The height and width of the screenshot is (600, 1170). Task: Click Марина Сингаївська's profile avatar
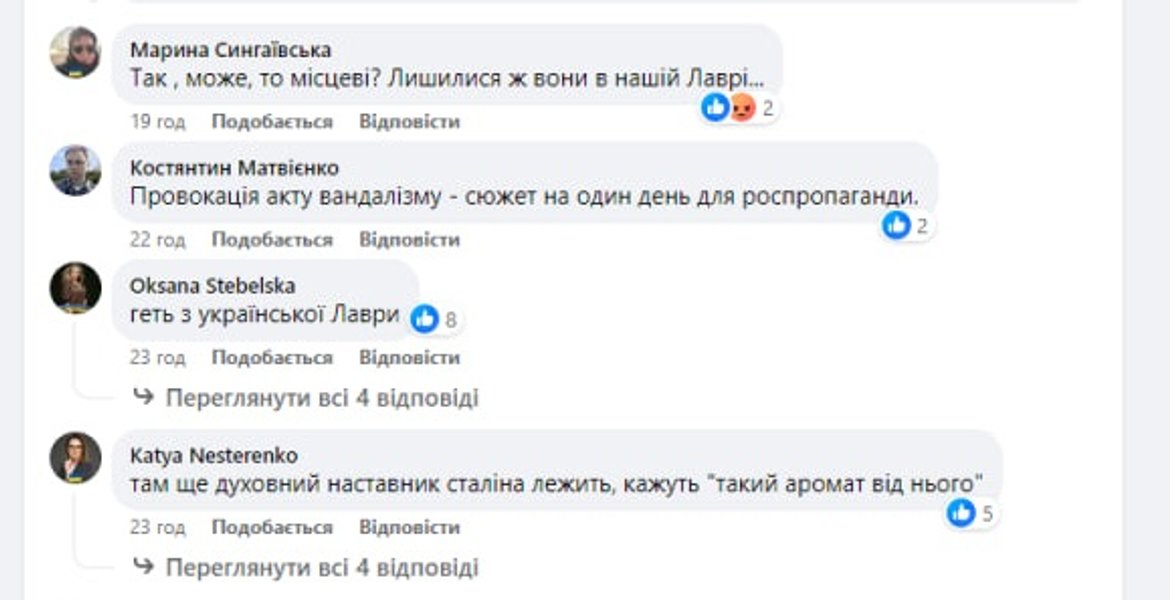pyautogui.click(x=76, y=52)
